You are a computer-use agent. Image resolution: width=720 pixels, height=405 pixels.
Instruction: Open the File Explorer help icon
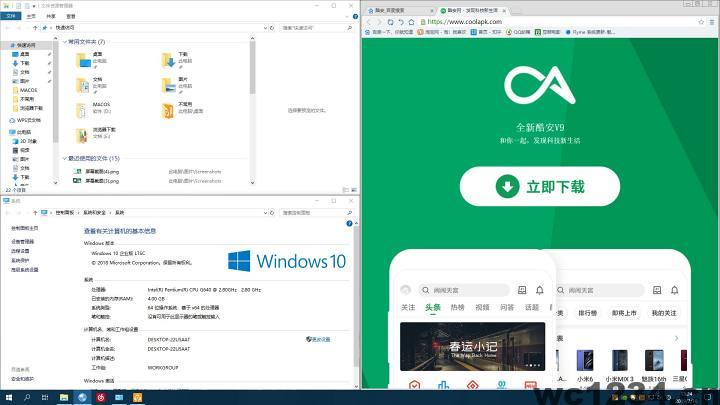pyautogui.click(x=355, y=17)
